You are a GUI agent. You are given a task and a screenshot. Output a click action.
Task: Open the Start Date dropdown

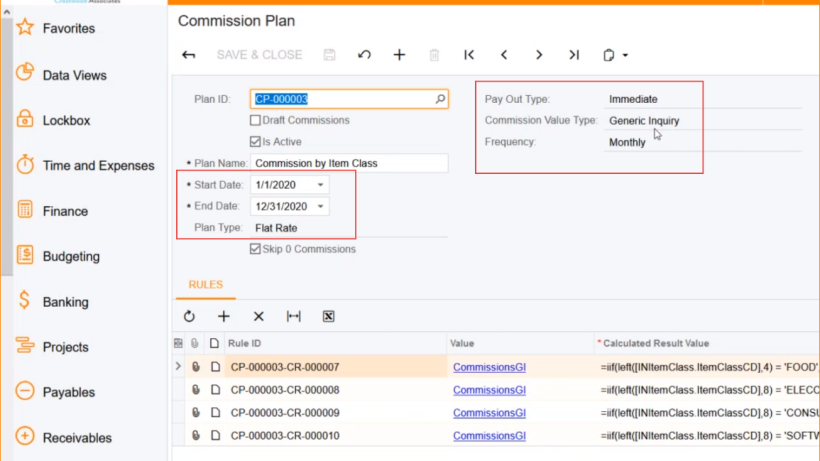tap(321, 185)
